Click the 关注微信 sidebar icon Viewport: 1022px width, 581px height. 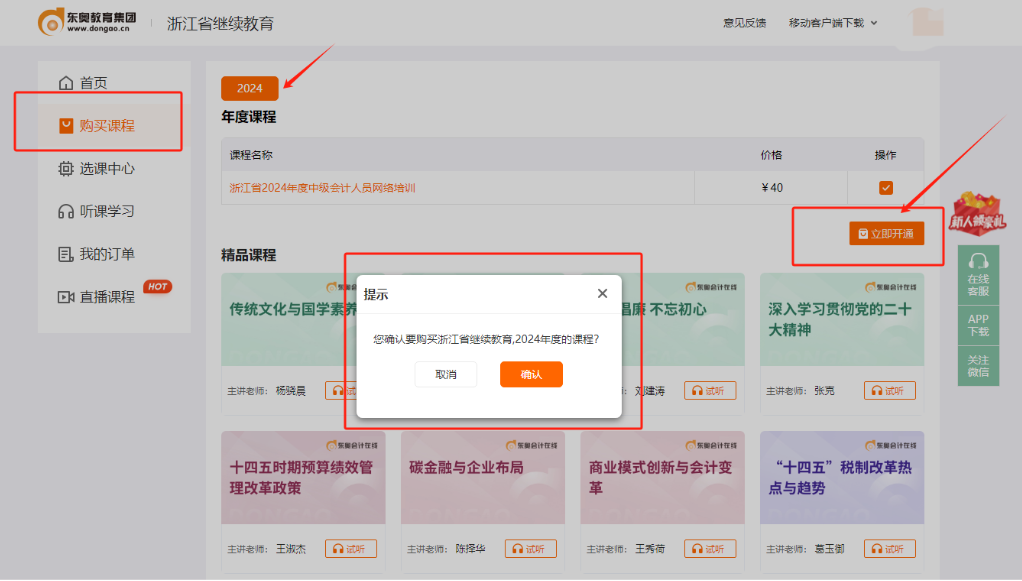978,366
